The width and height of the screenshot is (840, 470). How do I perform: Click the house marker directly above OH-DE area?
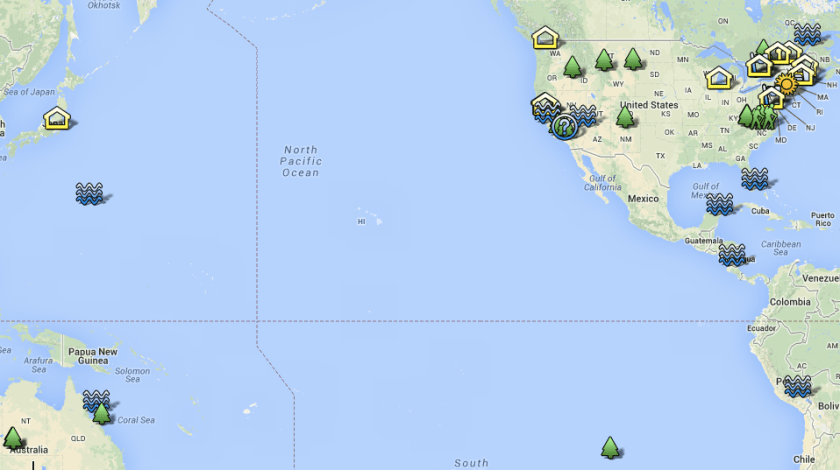pos(772,98)
